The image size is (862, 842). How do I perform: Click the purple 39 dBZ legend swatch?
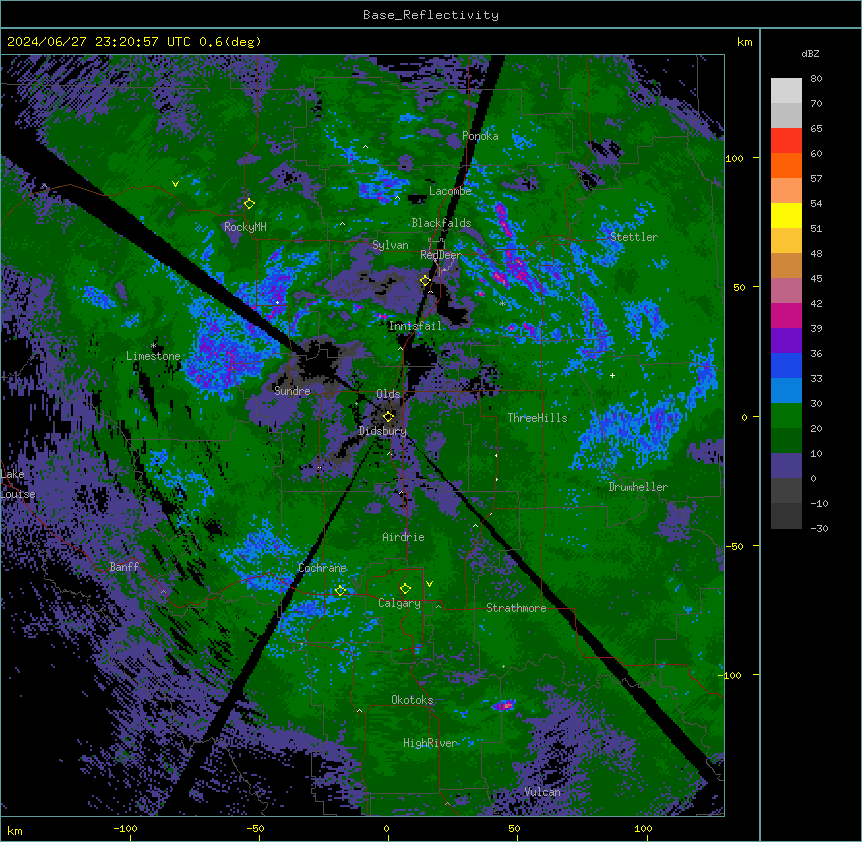pos(786,340)
